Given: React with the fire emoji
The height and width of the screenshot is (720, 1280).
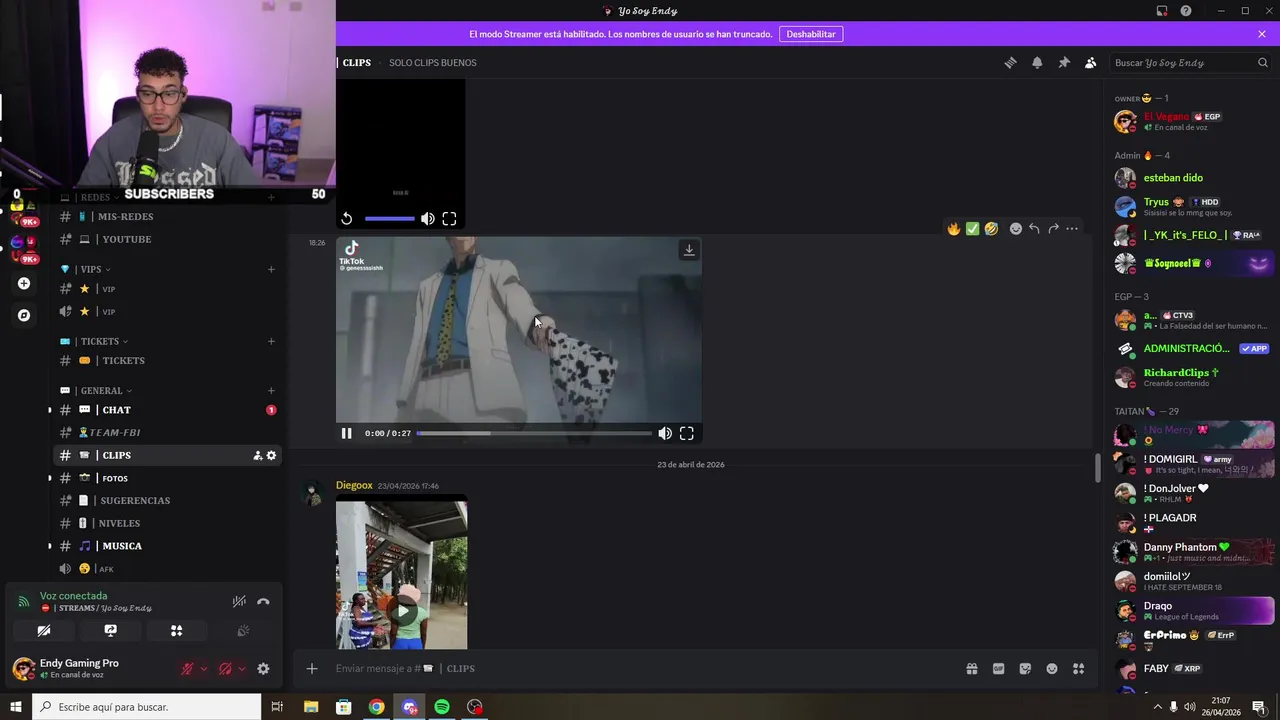Looking at the screenshot, I should click(954, 229).
